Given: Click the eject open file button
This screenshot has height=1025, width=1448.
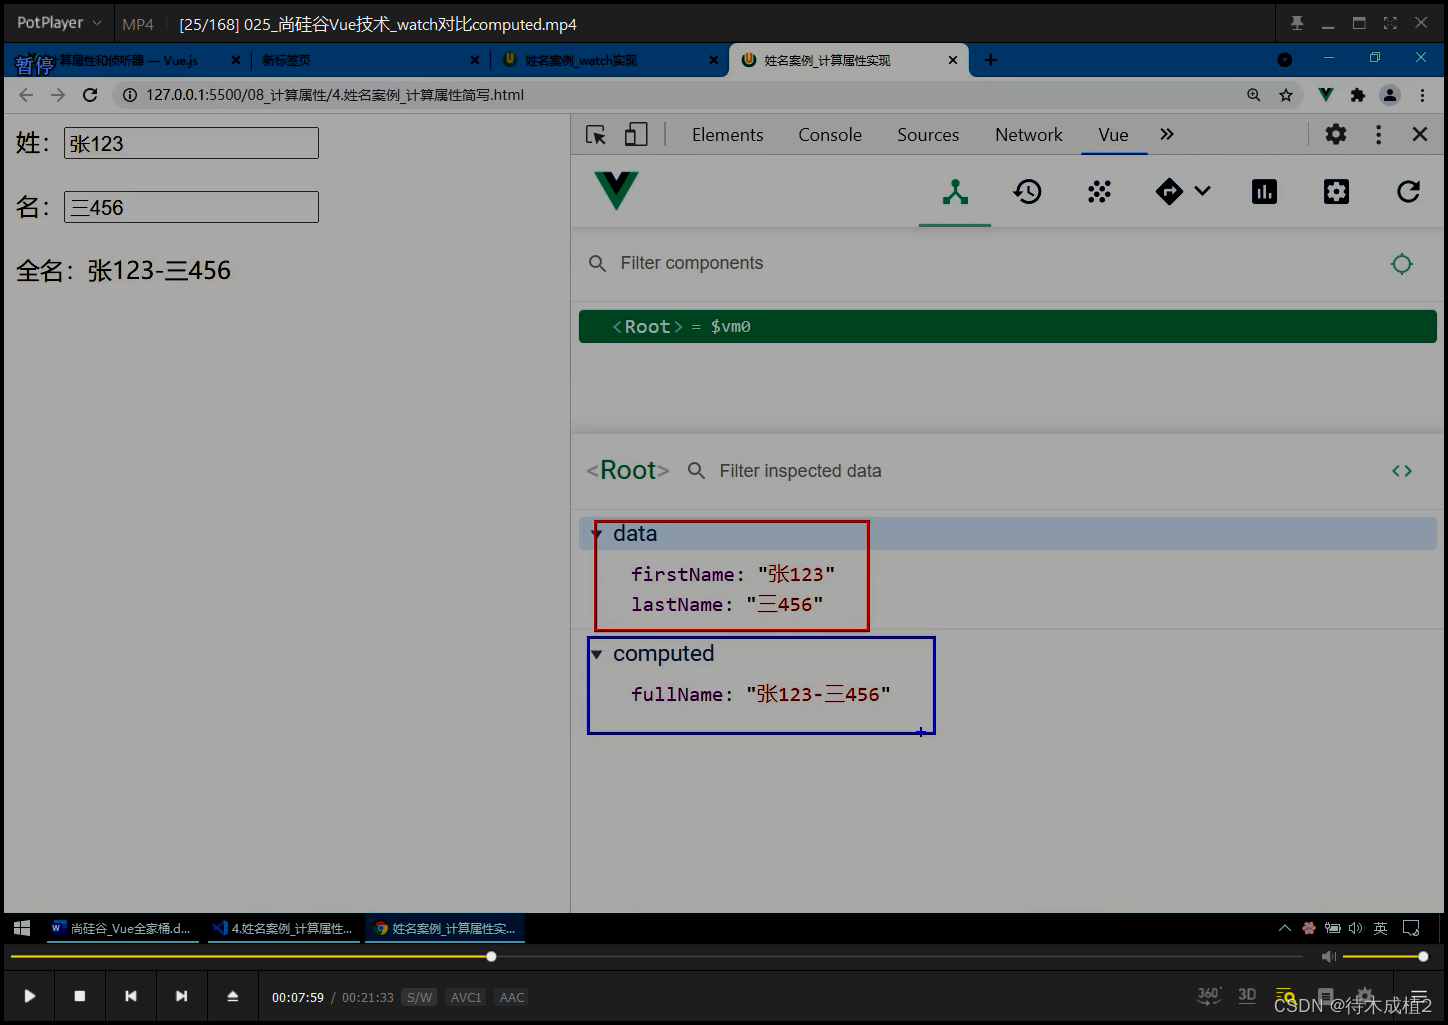Looking at the screenshot, I should point(233,996).
